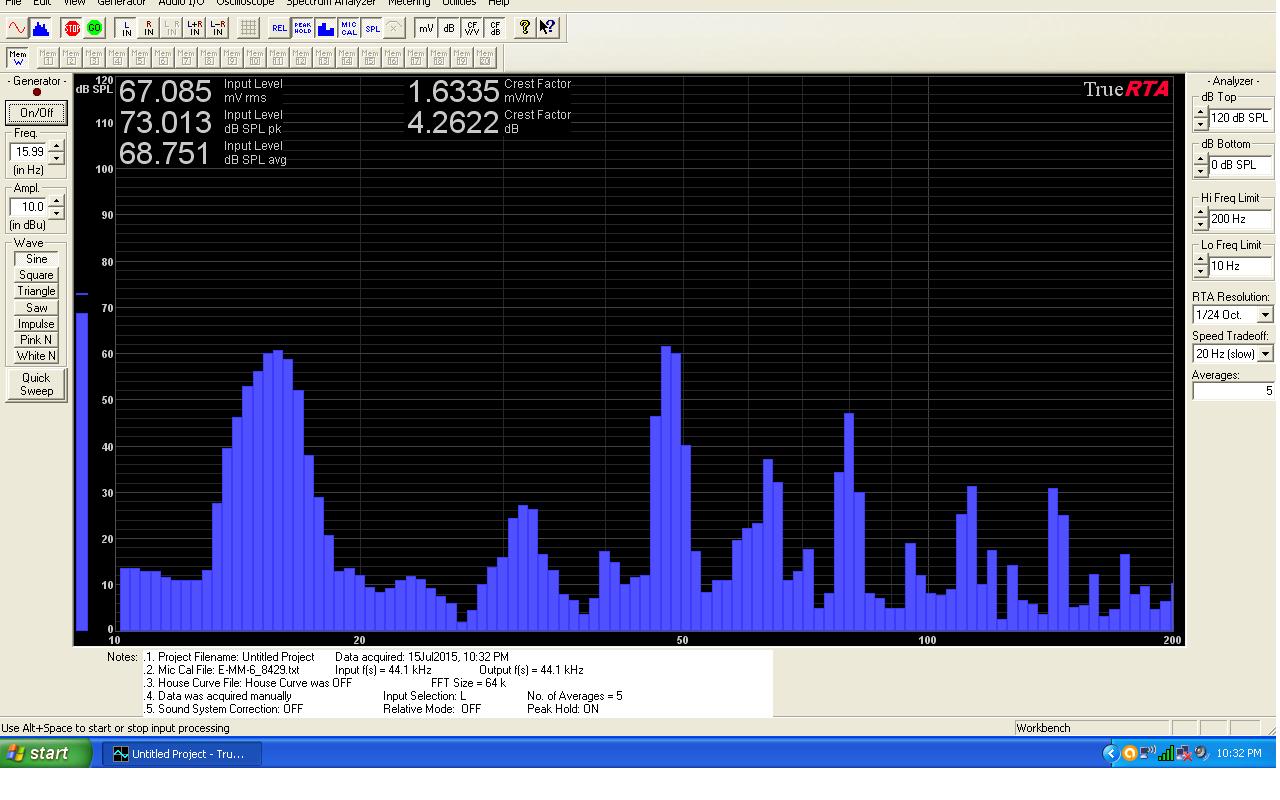This screenshot has height=800, width=1280.
Task: Activate the context help arrow-question icon
Action: click(548, 28)
